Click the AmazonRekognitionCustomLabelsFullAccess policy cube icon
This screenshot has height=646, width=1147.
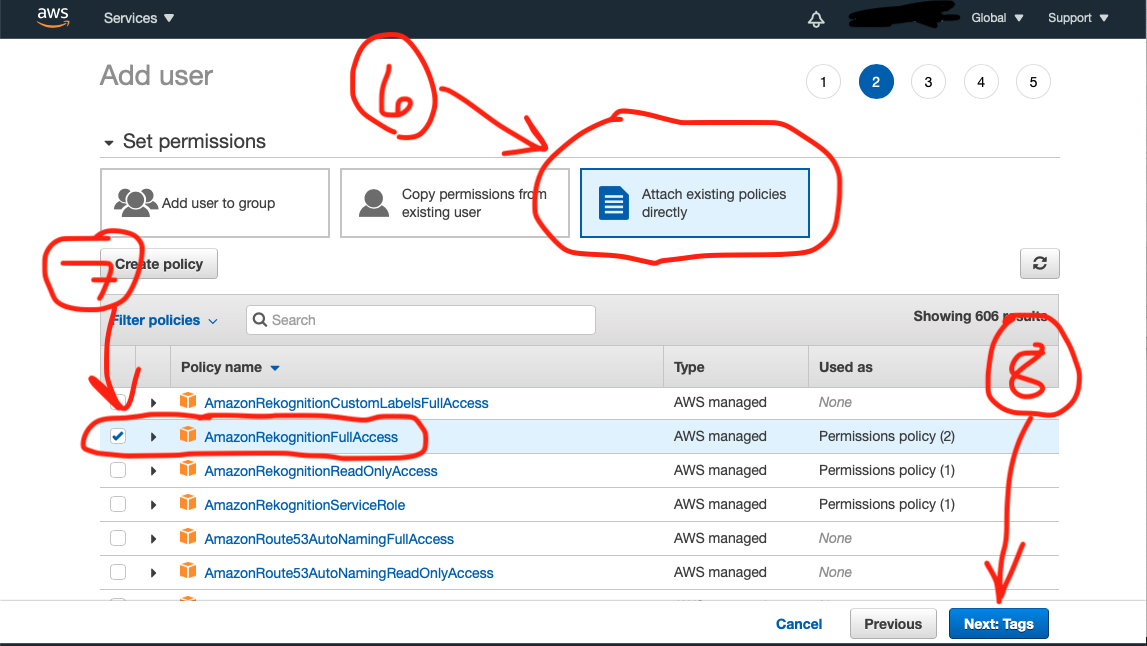pos(188,400)
